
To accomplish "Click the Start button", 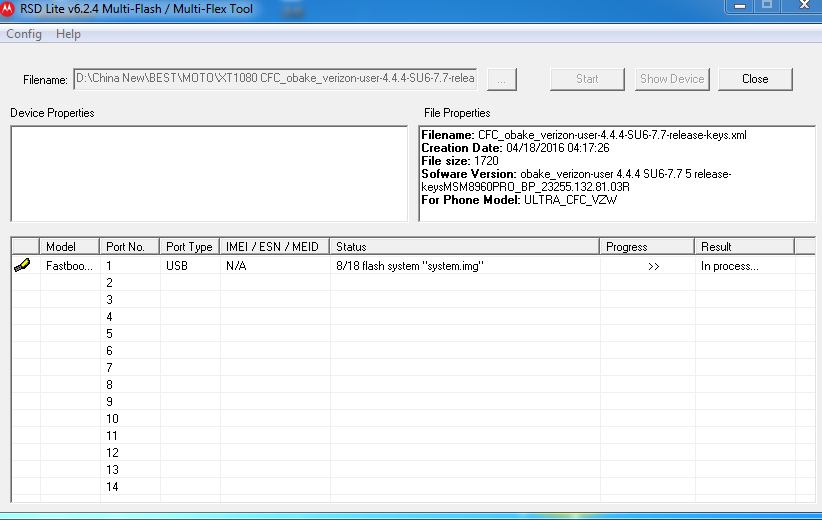I will 587,79.
